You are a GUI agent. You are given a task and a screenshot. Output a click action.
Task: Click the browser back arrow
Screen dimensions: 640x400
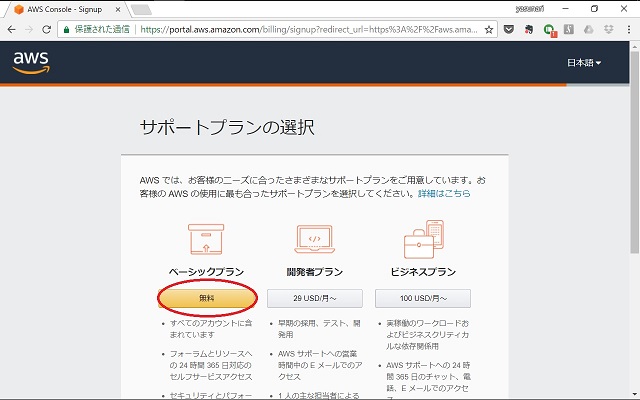point(11,29)
